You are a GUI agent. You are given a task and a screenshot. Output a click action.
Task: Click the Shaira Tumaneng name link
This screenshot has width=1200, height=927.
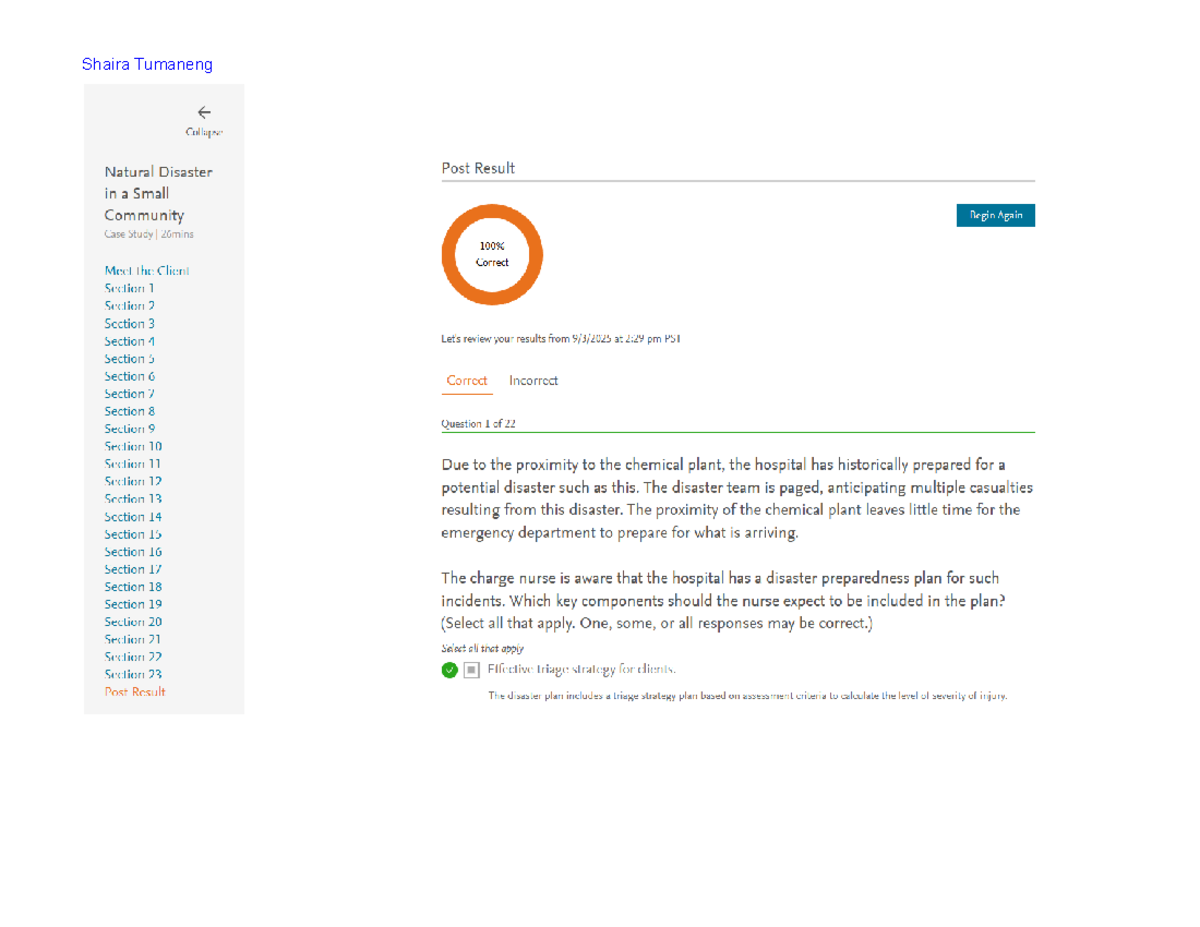(x=147, y=65)
